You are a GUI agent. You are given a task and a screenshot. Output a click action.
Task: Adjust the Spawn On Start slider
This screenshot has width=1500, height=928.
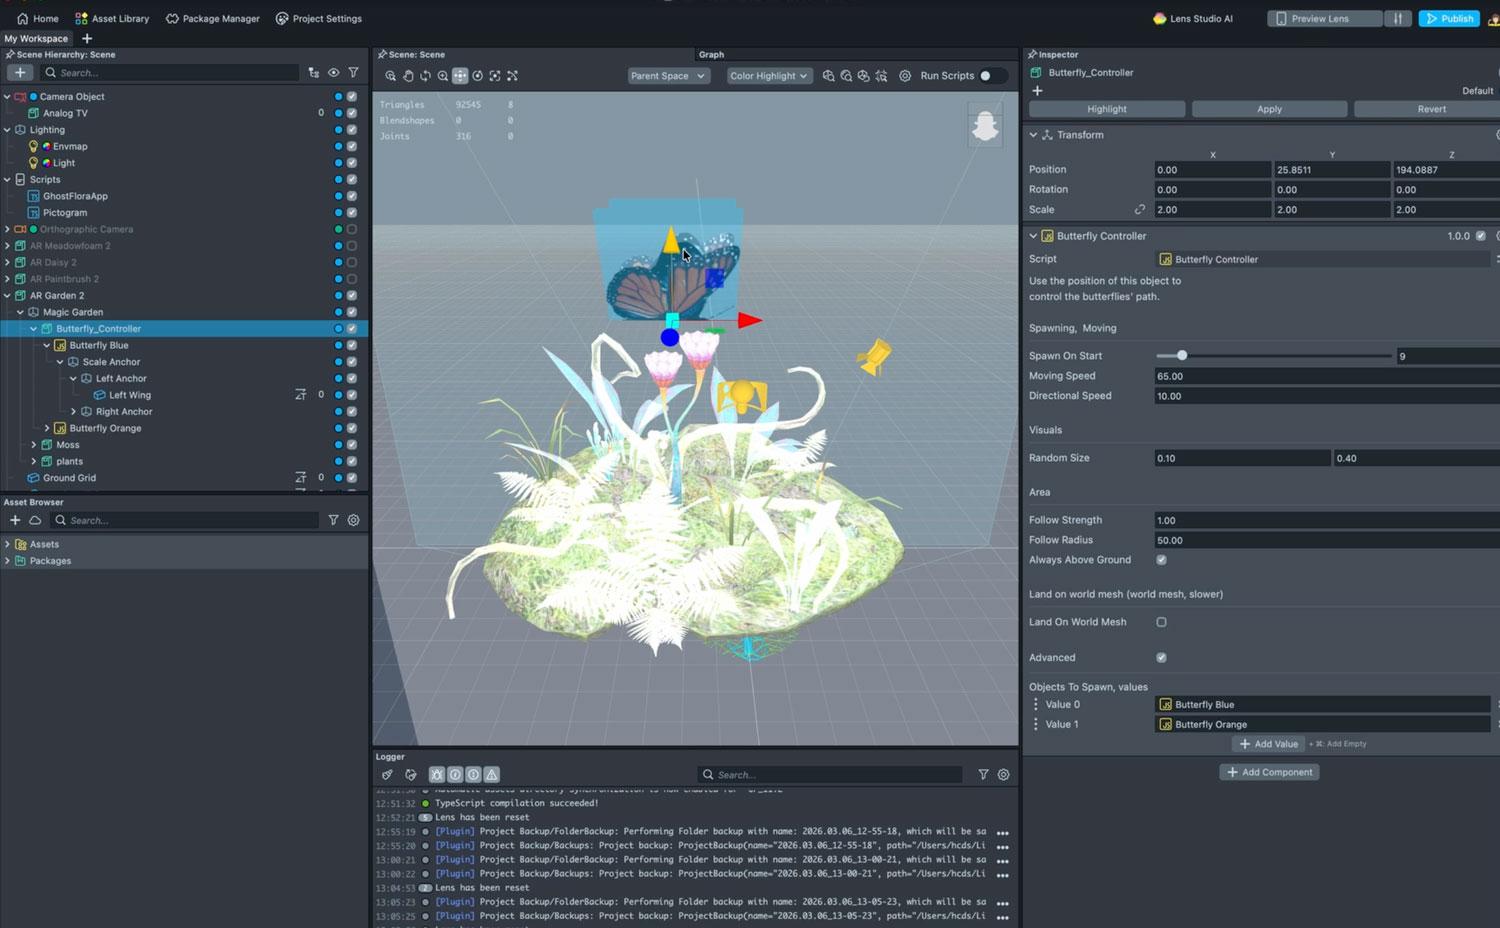(x=1182, y=355)
